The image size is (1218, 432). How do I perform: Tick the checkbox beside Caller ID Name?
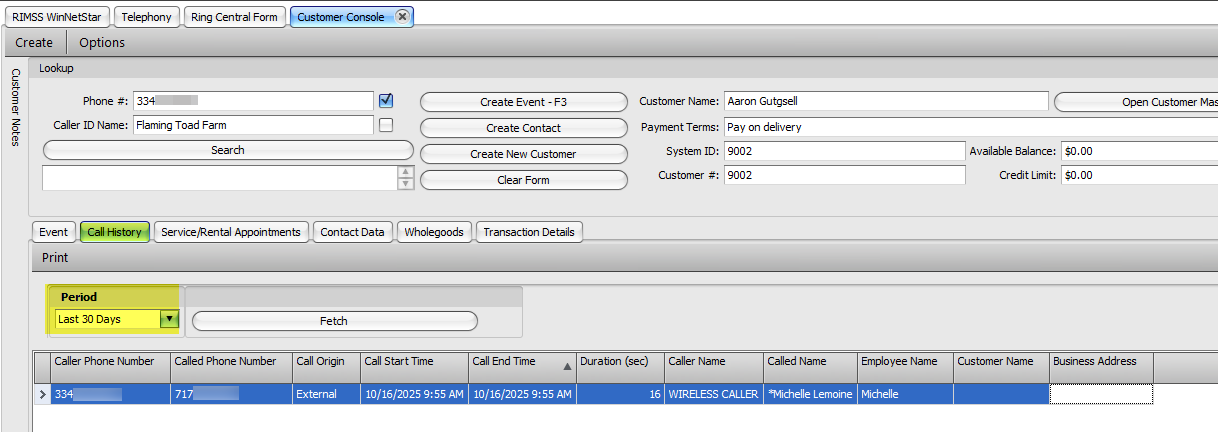(386, 125)
